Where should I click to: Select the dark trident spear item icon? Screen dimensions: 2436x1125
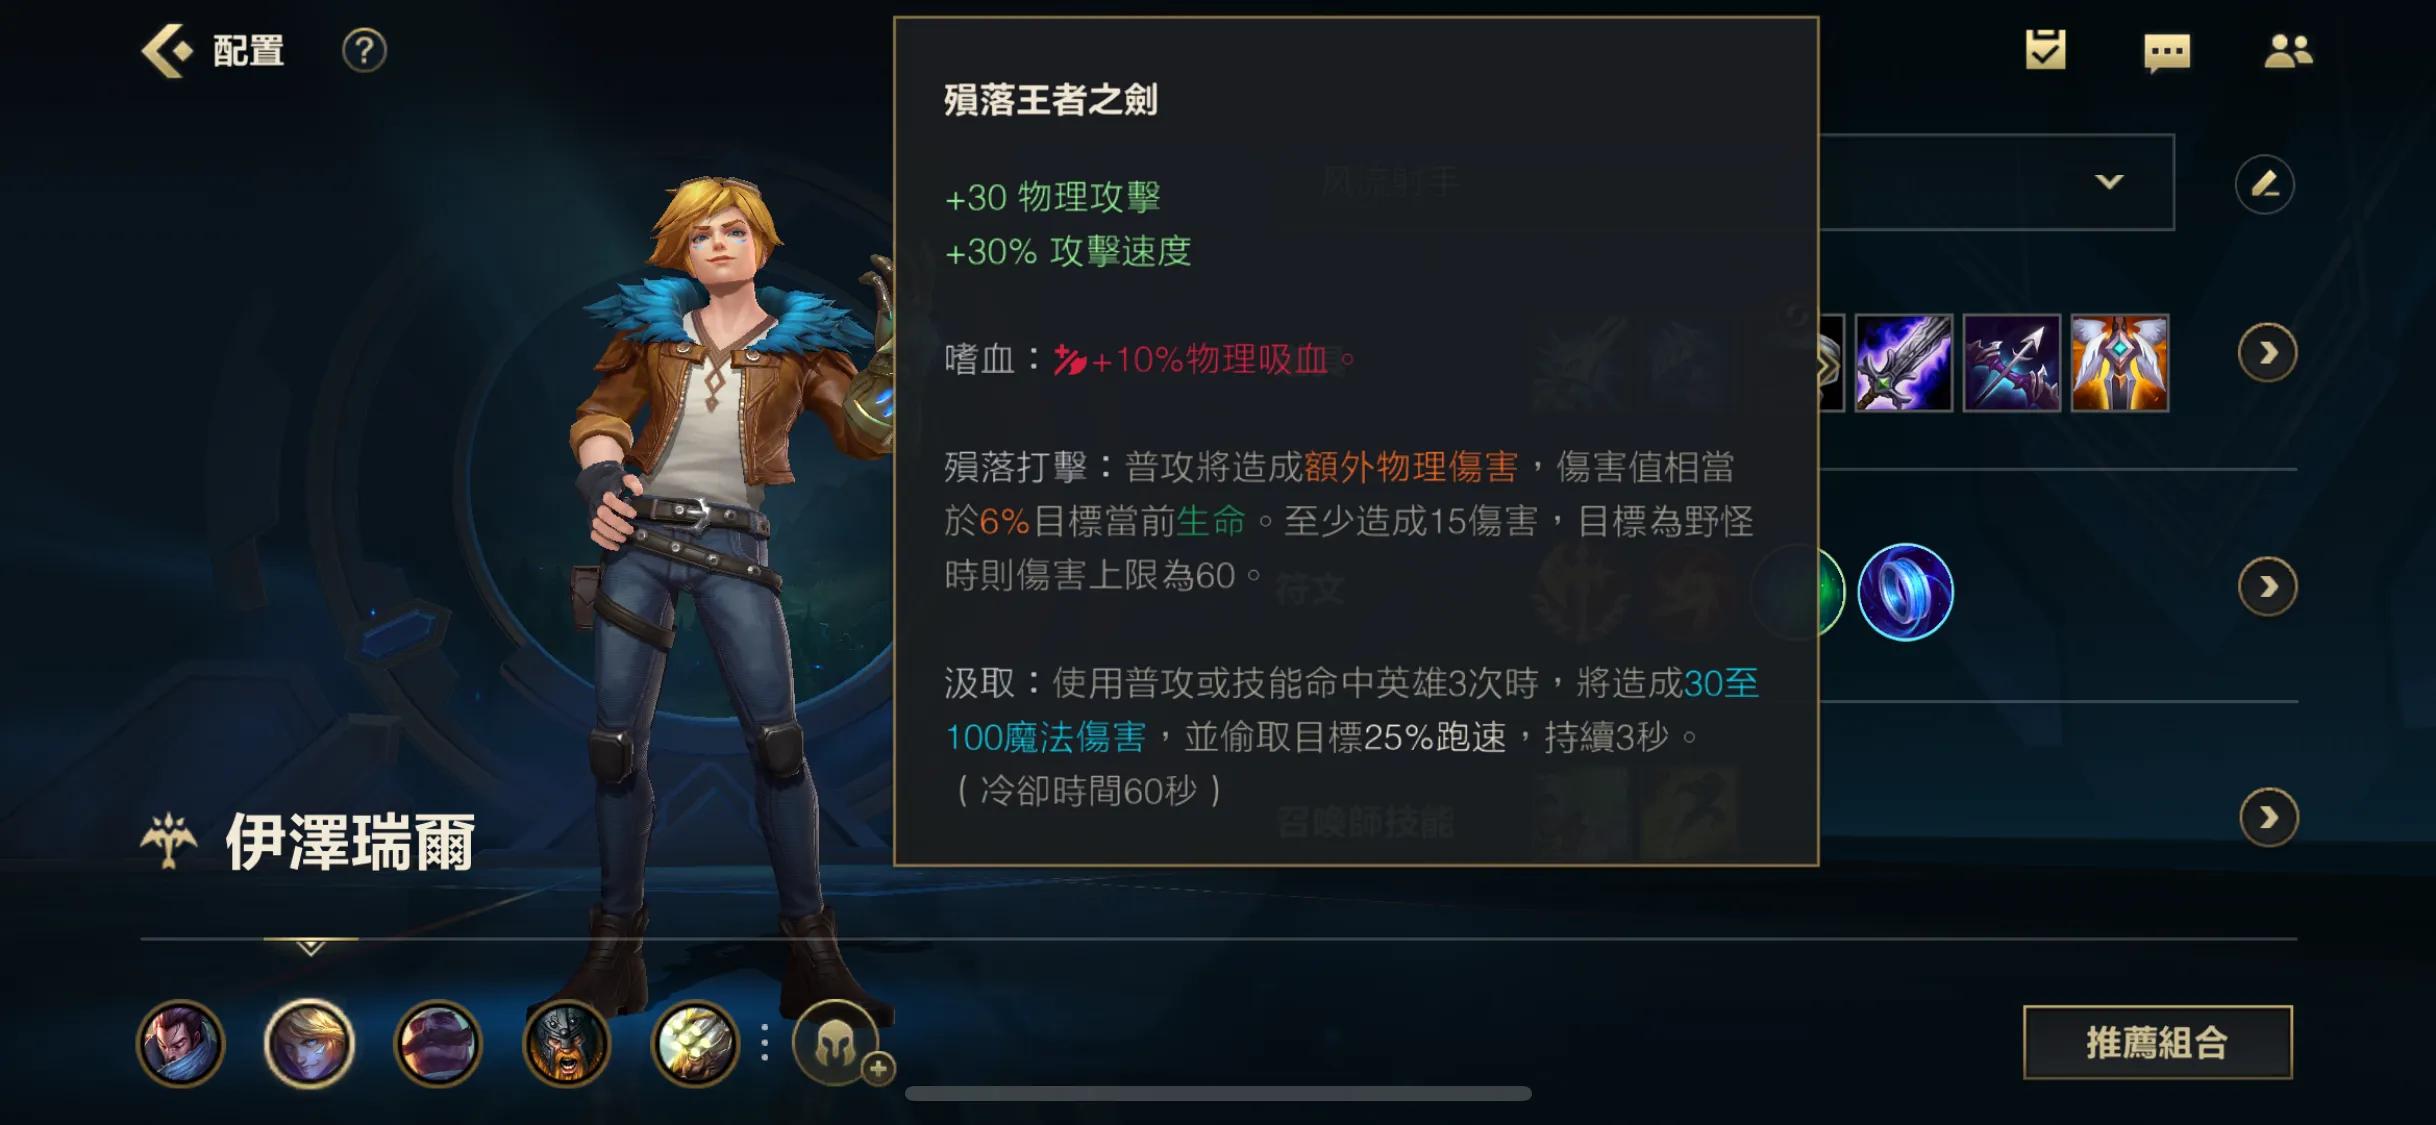click(x=2011, y=363)
